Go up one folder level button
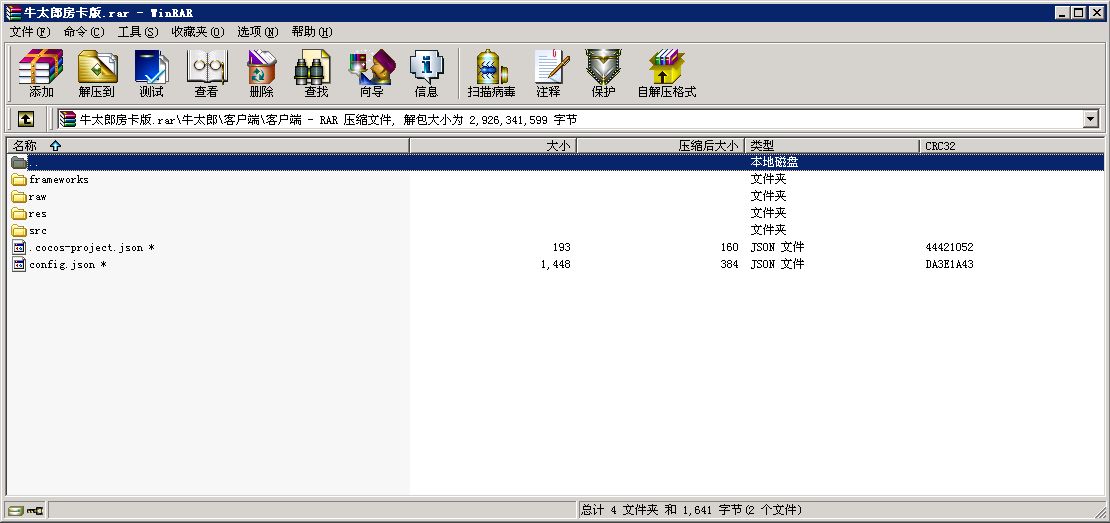Image resolution: width=1110 pixels, height=523 pixels. click(x=26, y=119)
